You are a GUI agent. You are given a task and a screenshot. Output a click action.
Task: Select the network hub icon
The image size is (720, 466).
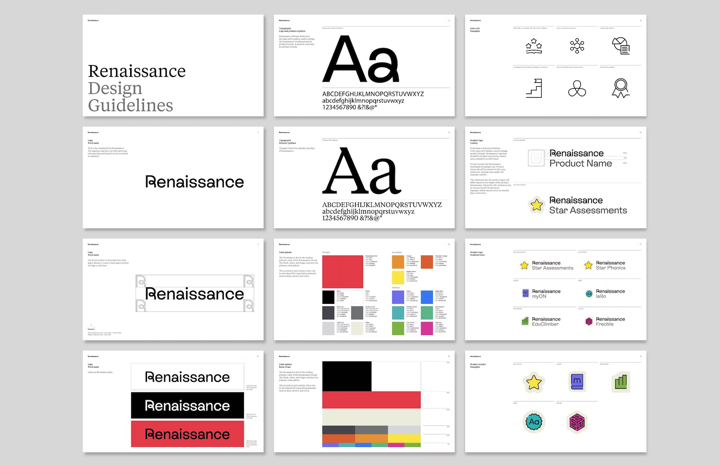[577, 46]
